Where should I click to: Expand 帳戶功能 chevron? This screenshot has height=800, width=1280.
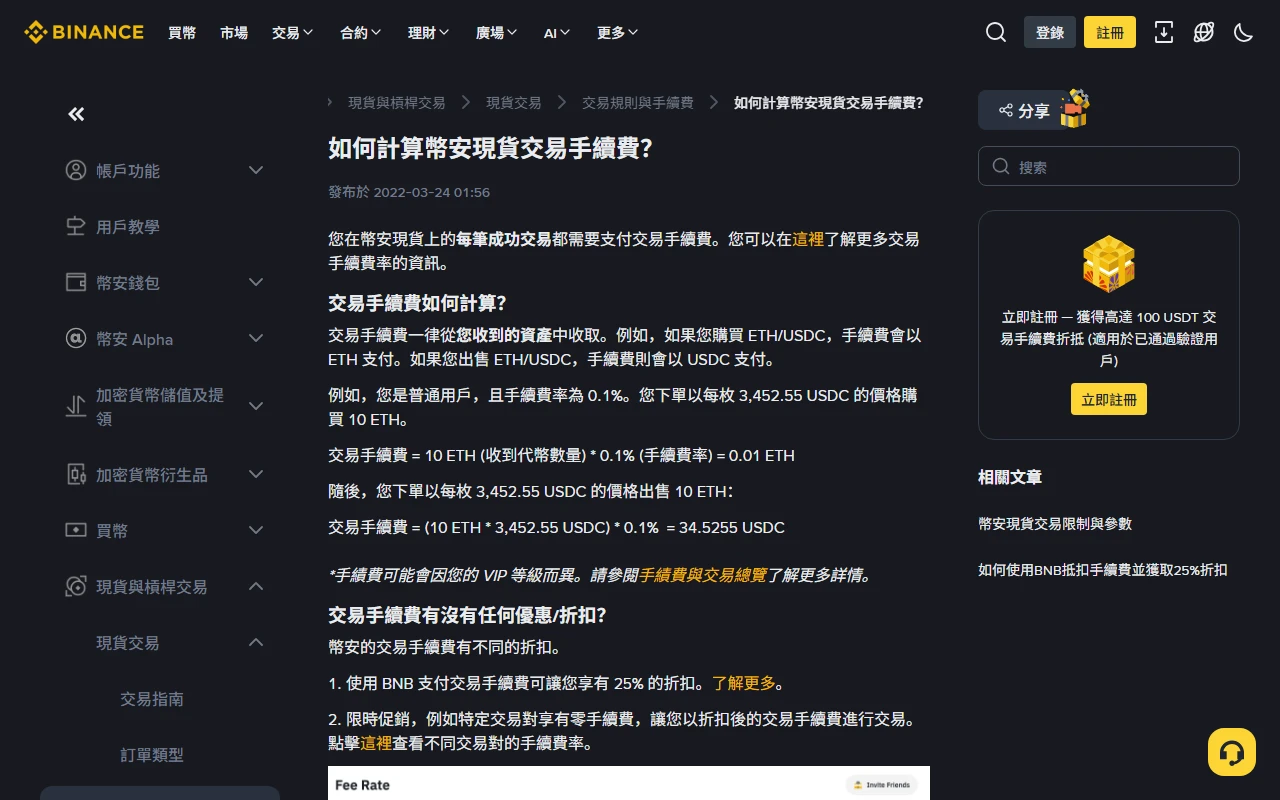(x=256, y=170)
